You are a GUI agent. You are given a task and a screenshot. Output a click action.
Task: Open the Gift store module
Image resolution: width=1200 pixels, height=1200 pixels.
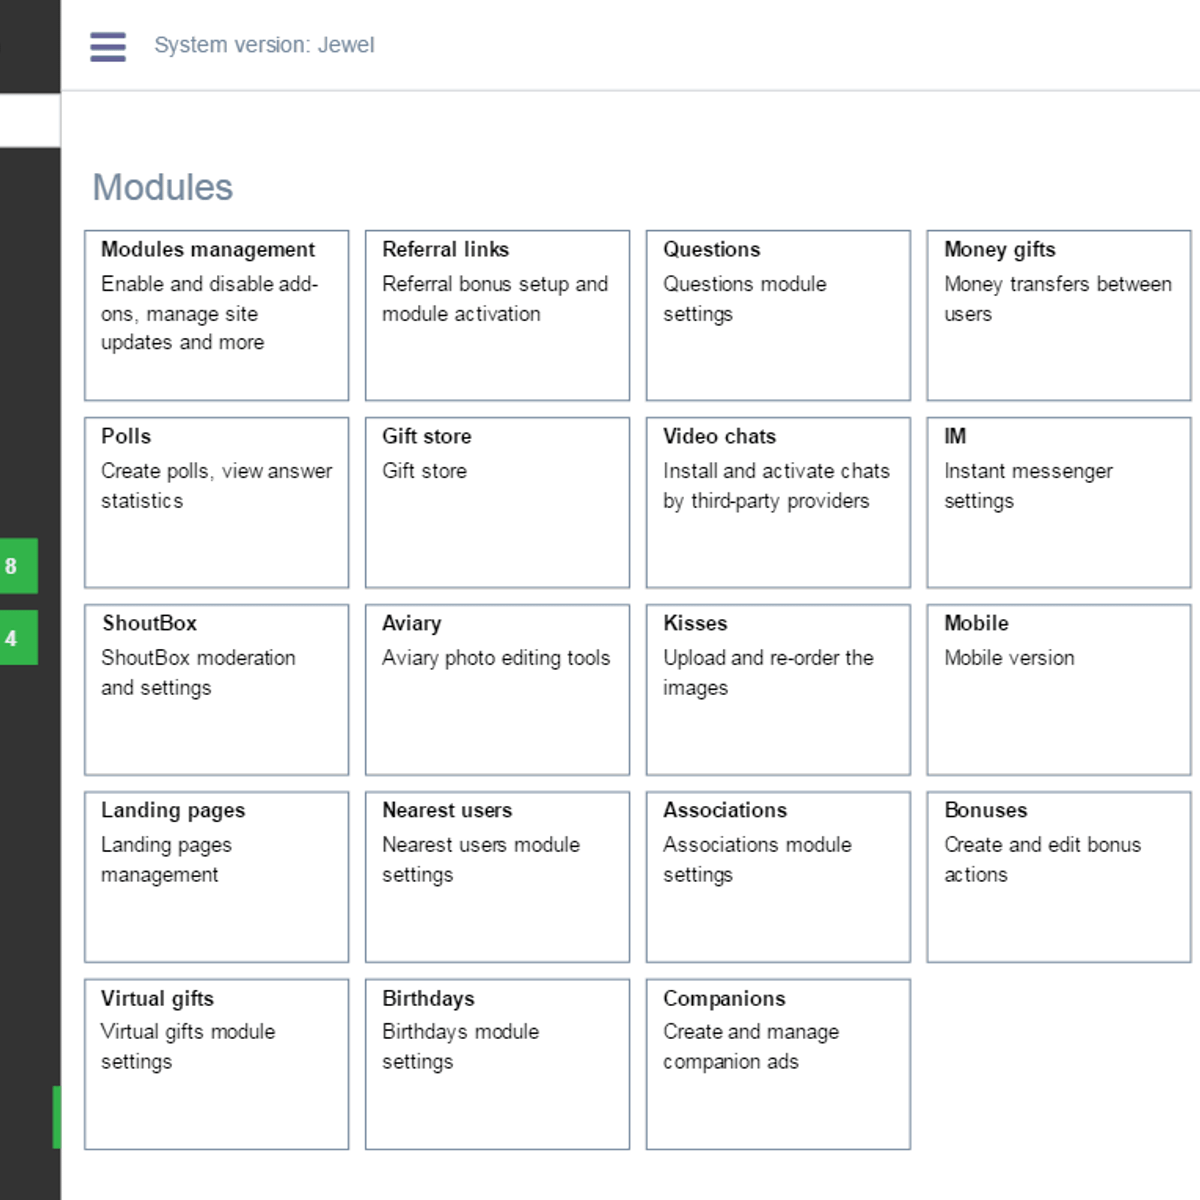pos(498,503)
